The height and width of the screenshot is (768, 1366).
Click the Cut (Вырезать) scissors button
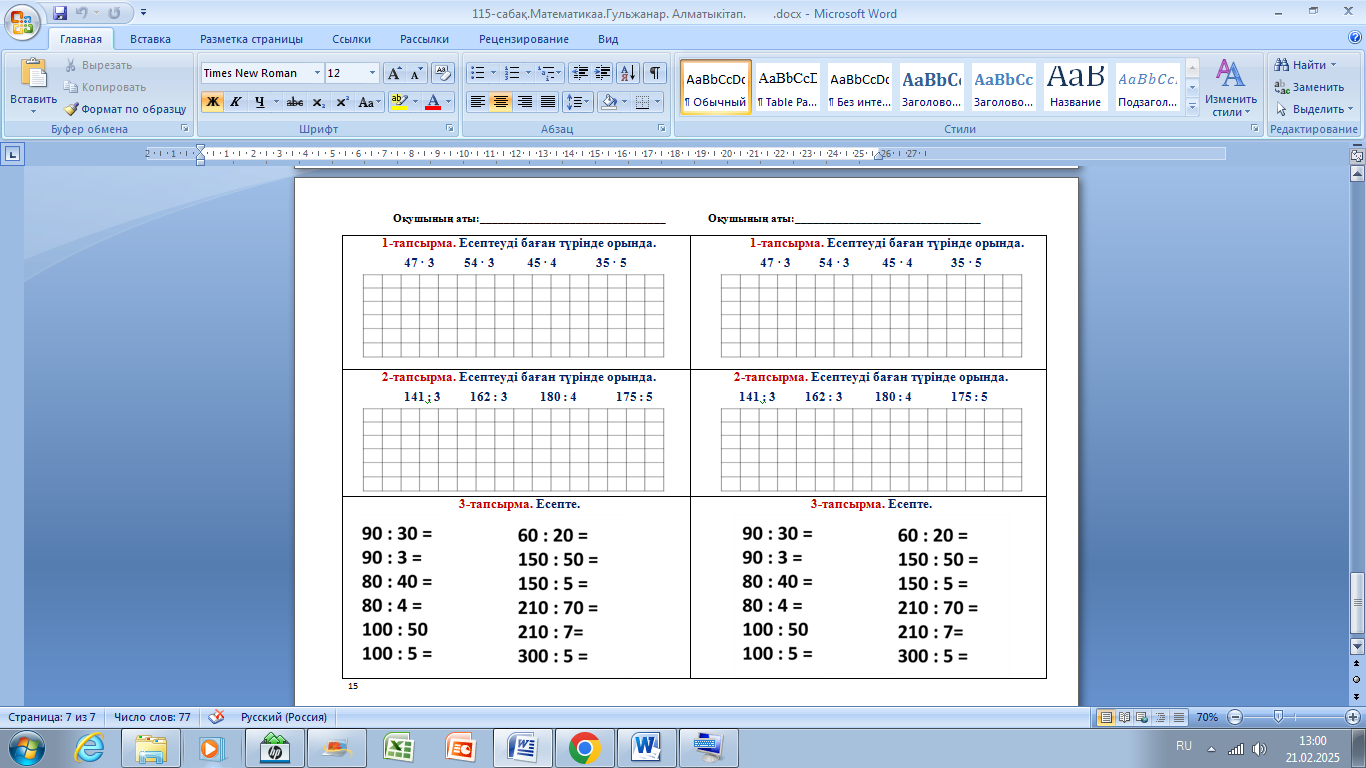(99, 65)
